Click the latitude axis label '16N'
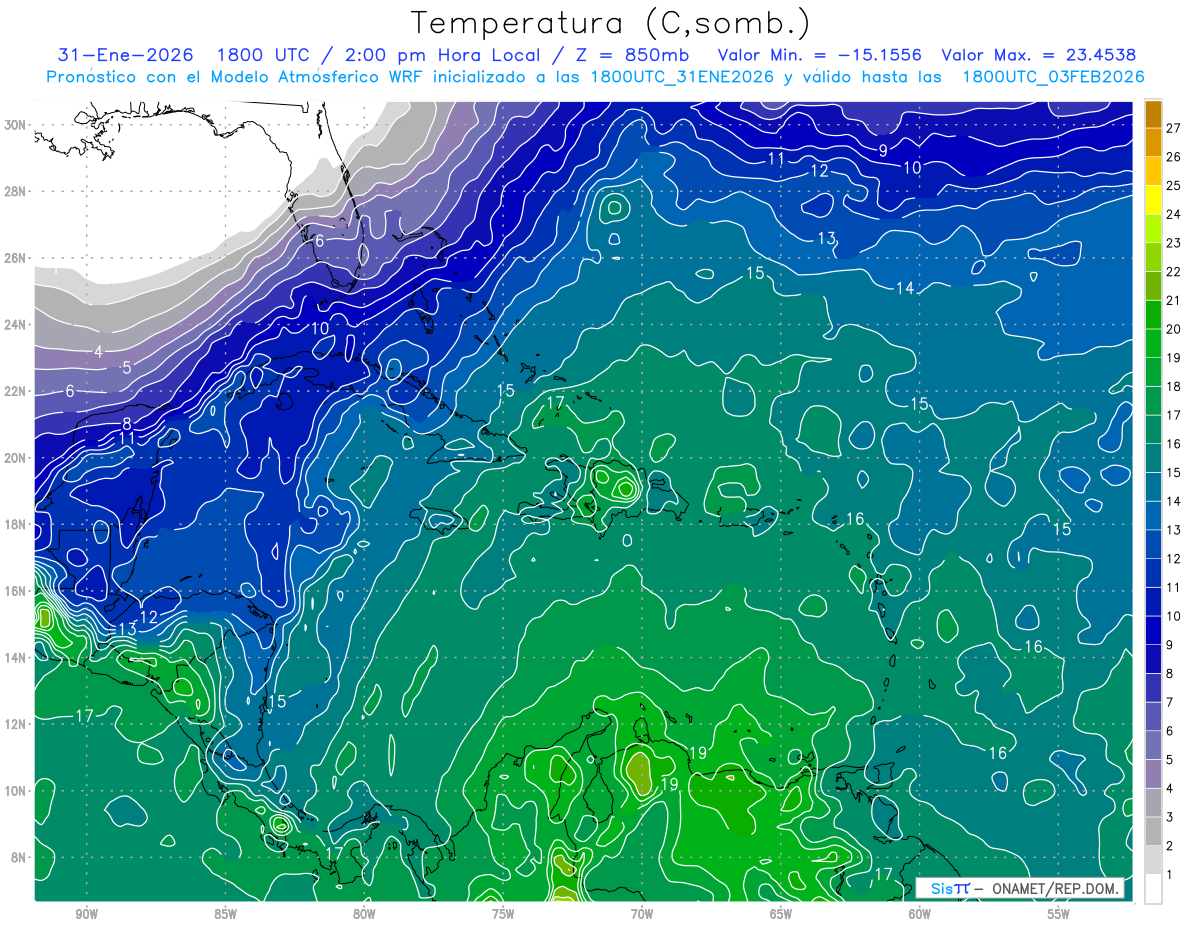Viewport: 1200px width, 927px height. 16,591
